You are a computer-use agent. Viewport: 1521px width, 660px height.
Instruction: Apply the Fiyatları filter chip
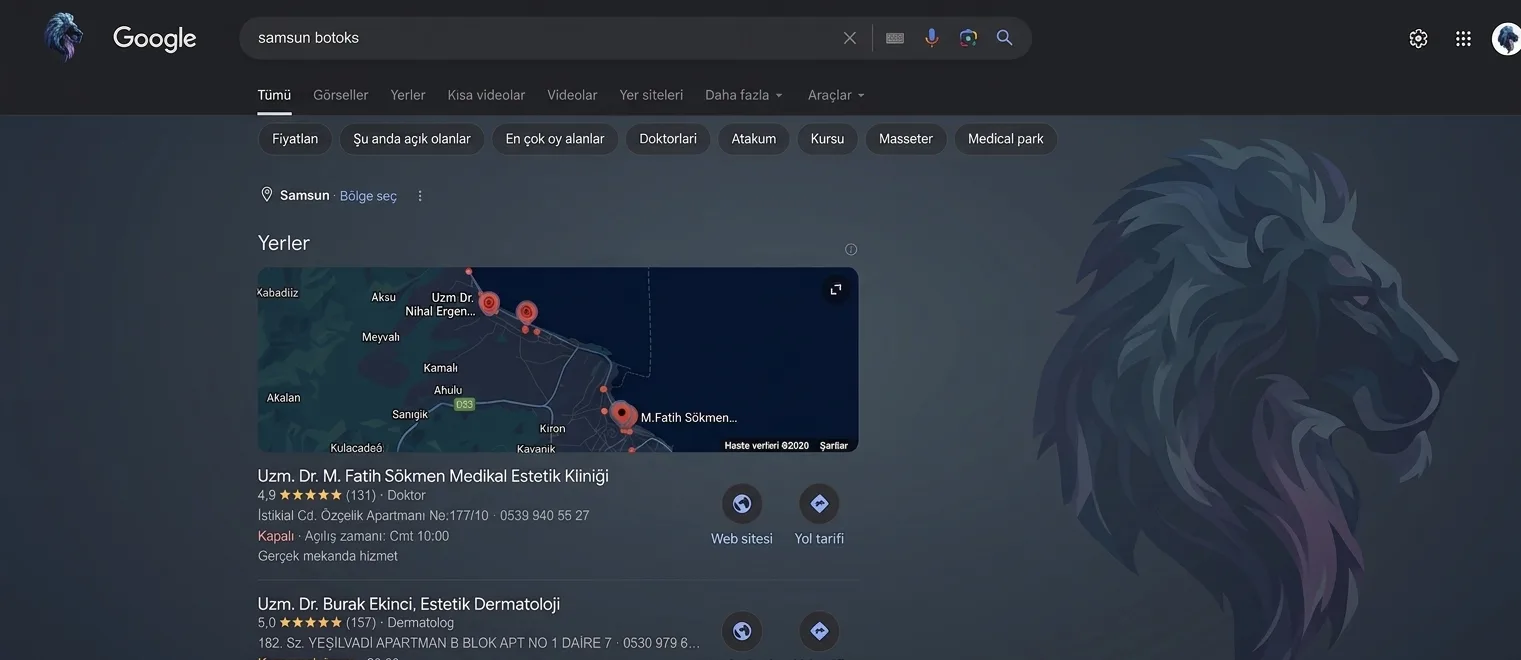(295, 139)
